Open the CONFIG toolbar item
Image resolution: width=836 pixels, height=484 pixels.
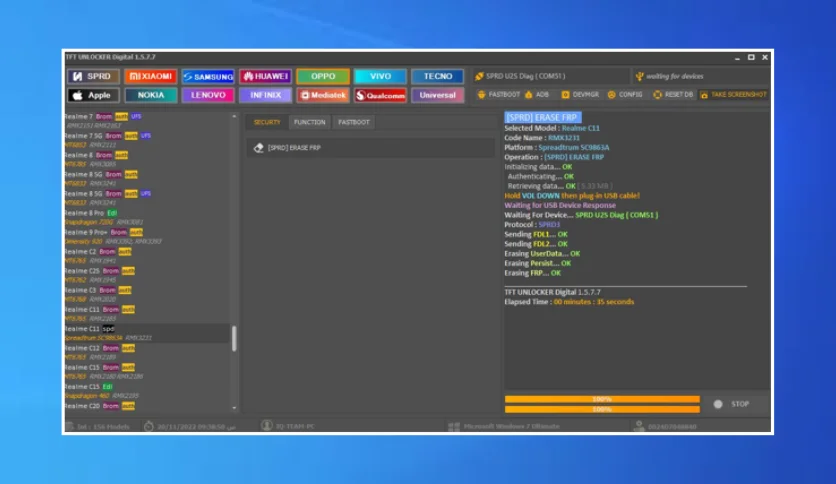tap(625, 94)
